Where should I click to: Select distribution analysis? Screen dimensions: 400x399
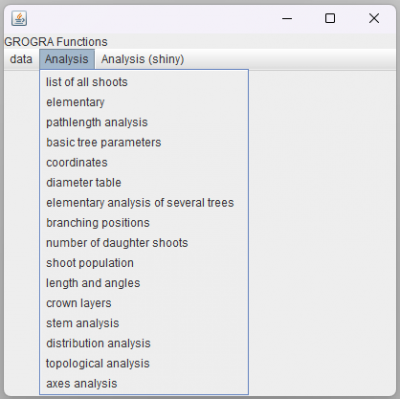click(144, 343)
